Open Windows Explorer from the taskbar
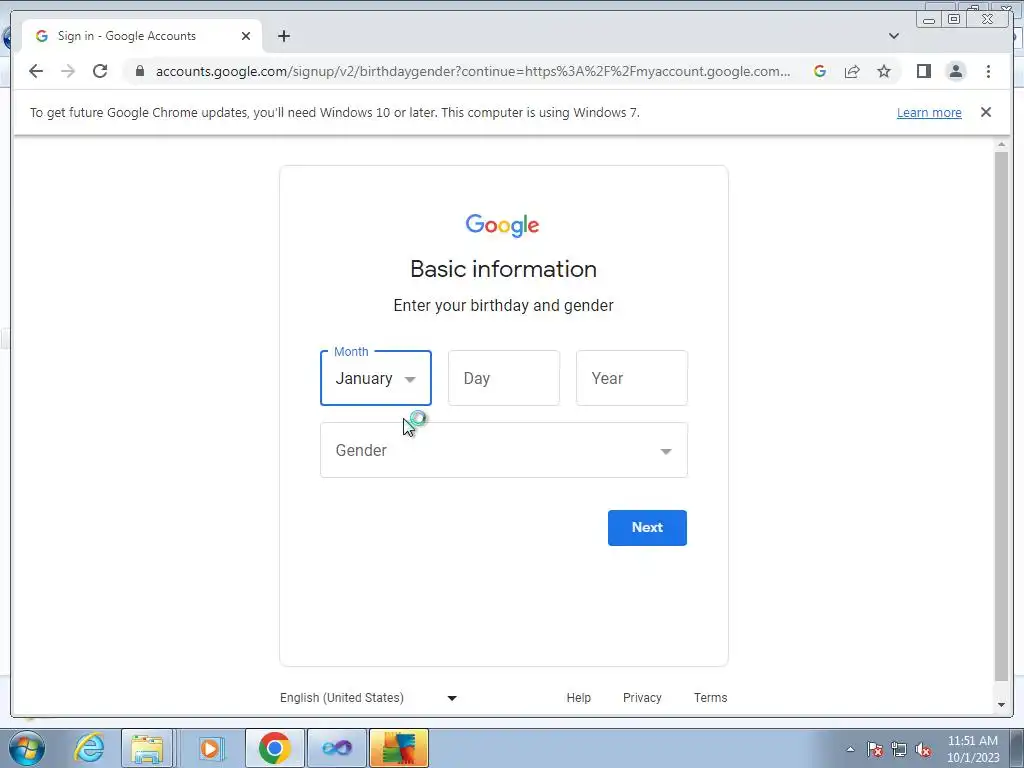Screen dimensions: 1024x768 (x=148, y=748)
